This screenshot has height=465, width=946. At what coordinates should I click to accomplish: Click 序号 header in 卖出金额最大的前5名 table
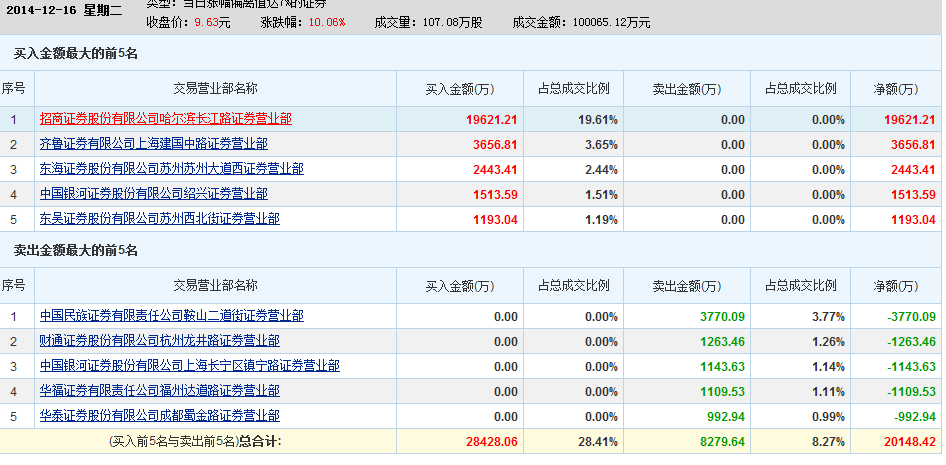pos(13,285)
